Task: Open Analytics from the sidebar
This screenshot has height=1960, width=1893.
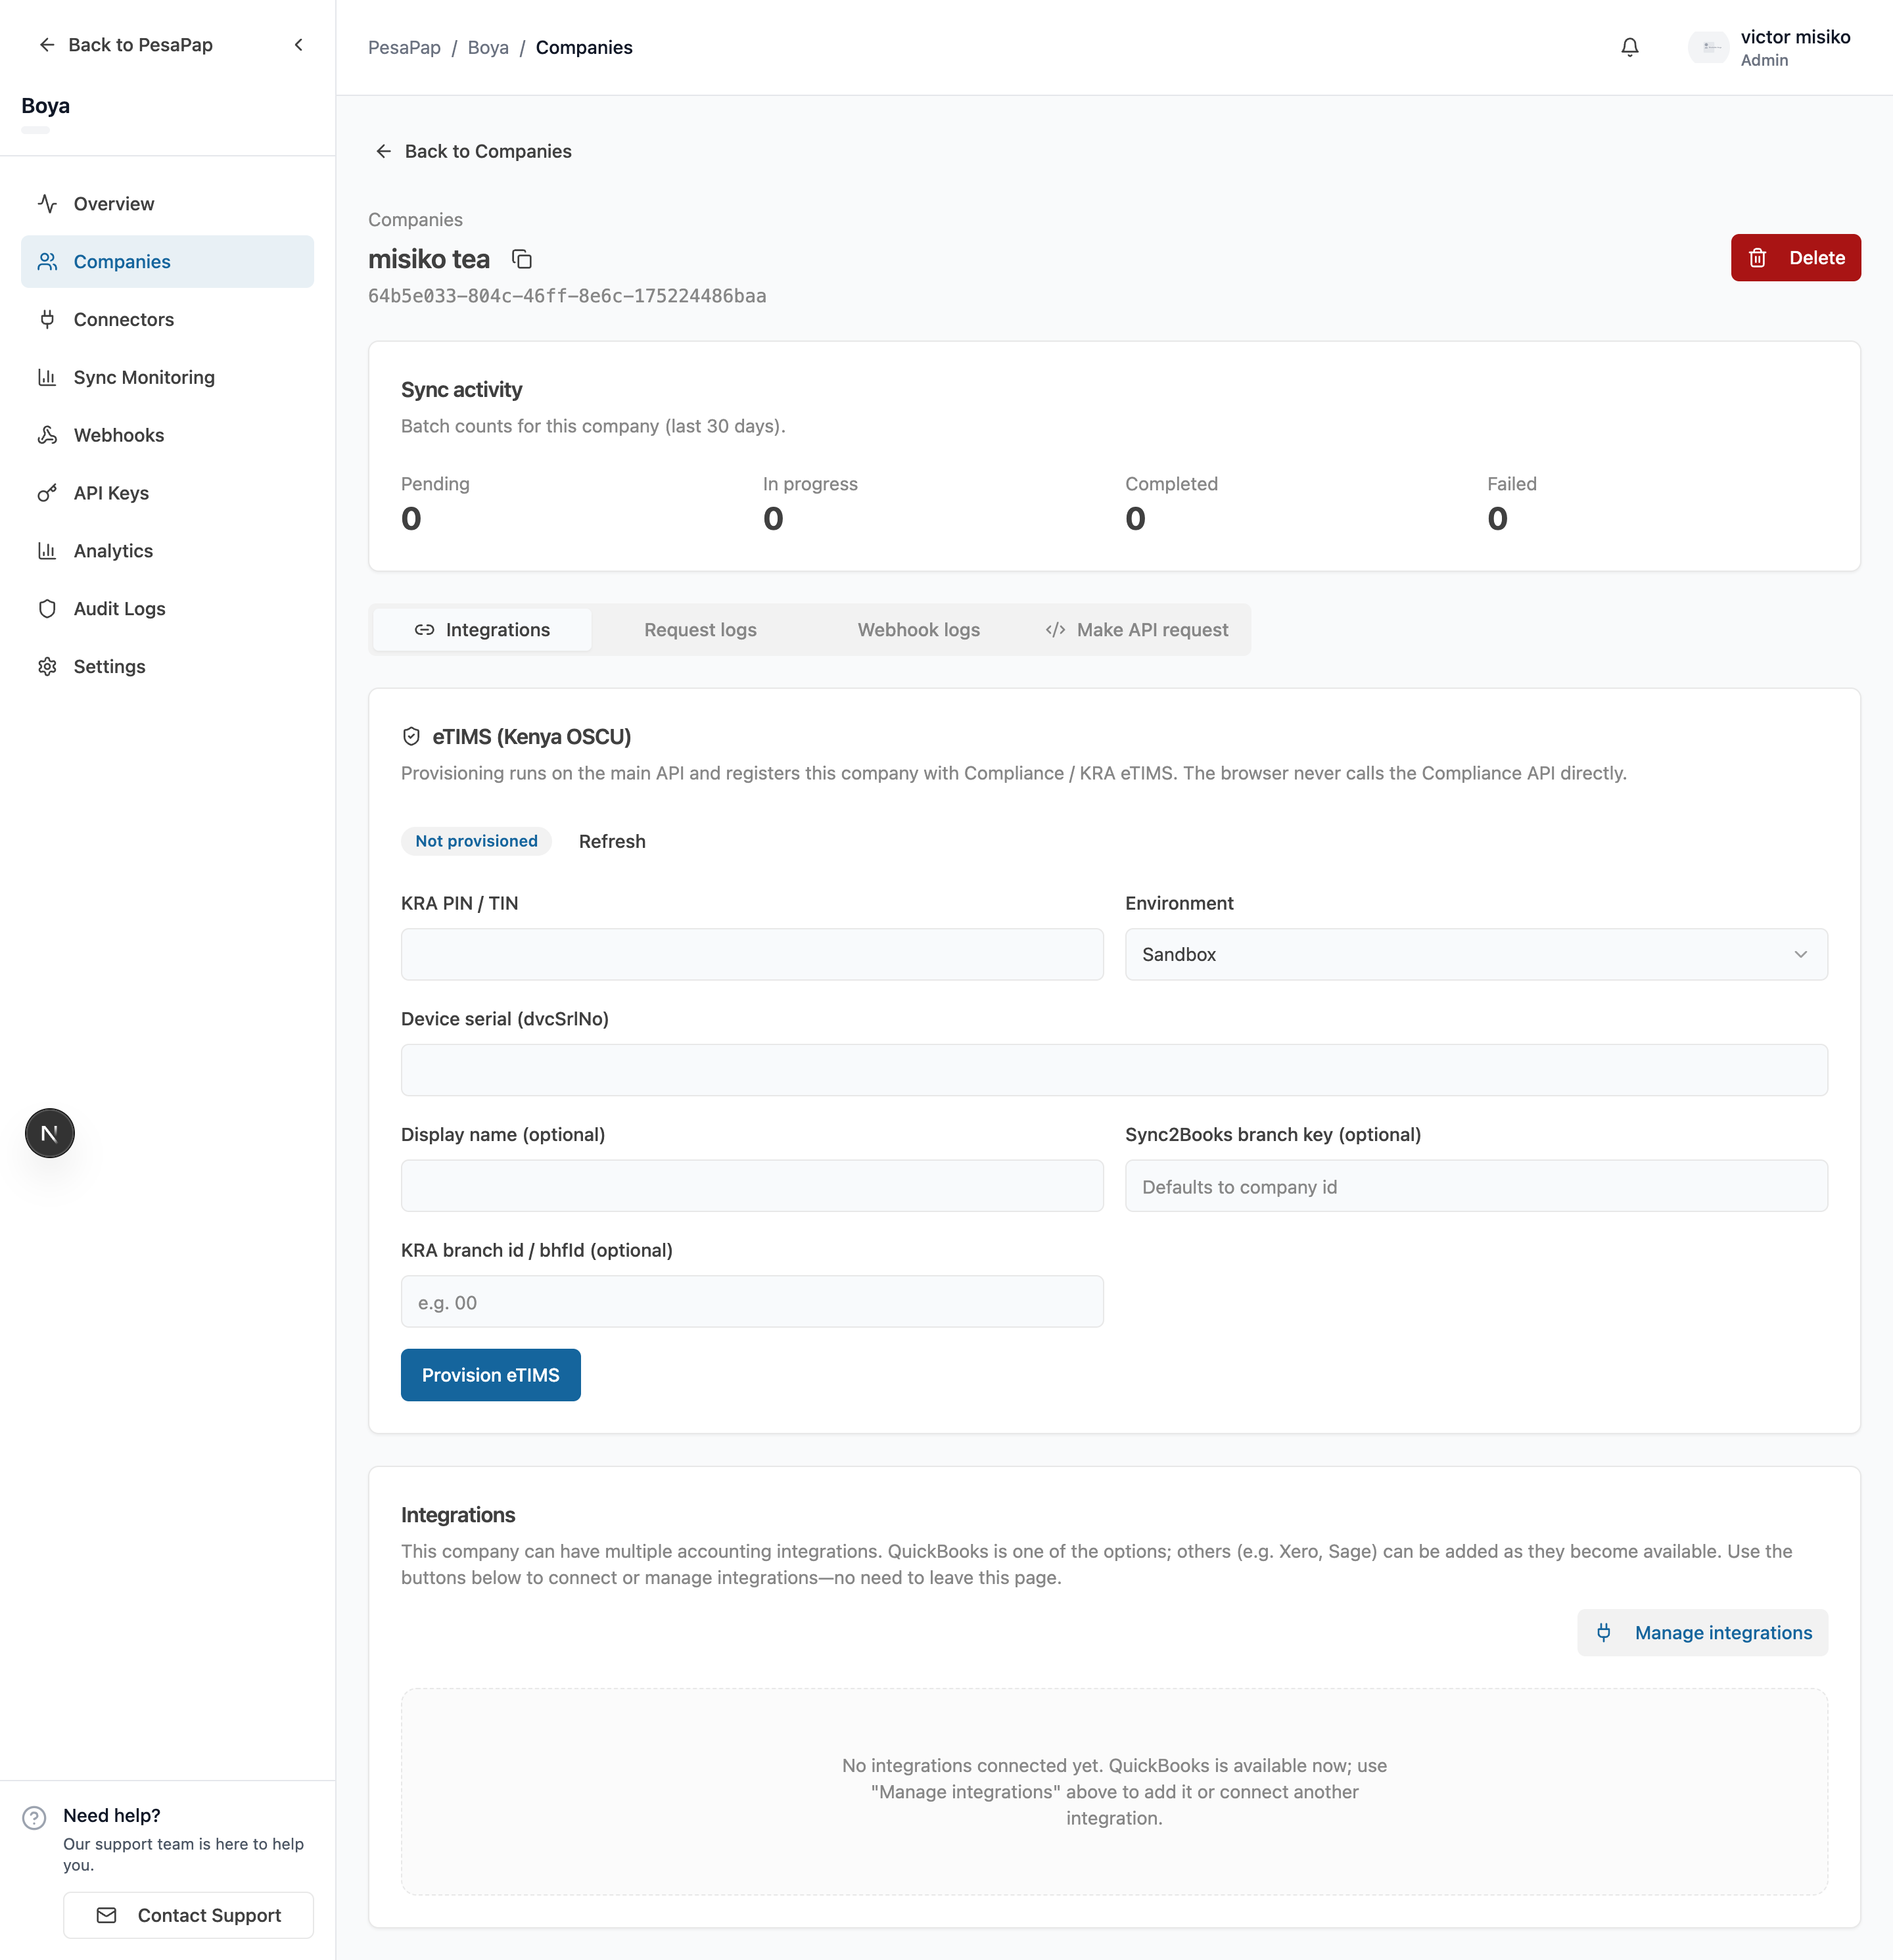Action: [x=167, y=551]
